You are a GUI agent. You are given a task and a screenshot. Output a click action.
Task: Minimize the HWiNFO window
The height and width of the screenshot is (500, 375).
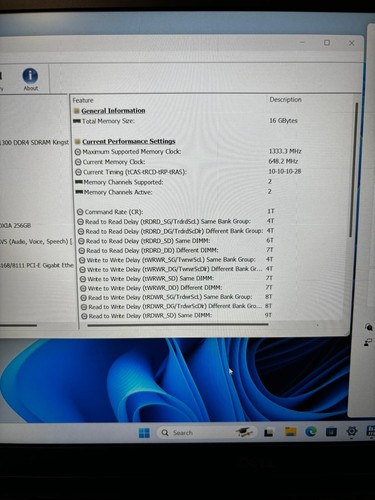[x=302, y=42]
